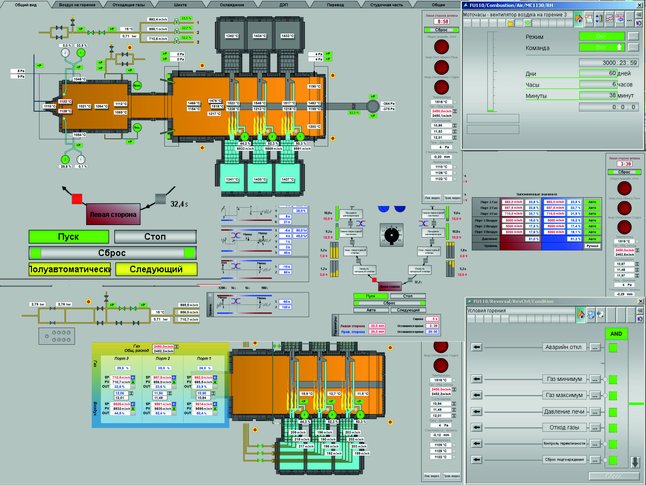Open the ellipsis button beside Отход газы
The image size is (646, 485).
click(595, 428)
